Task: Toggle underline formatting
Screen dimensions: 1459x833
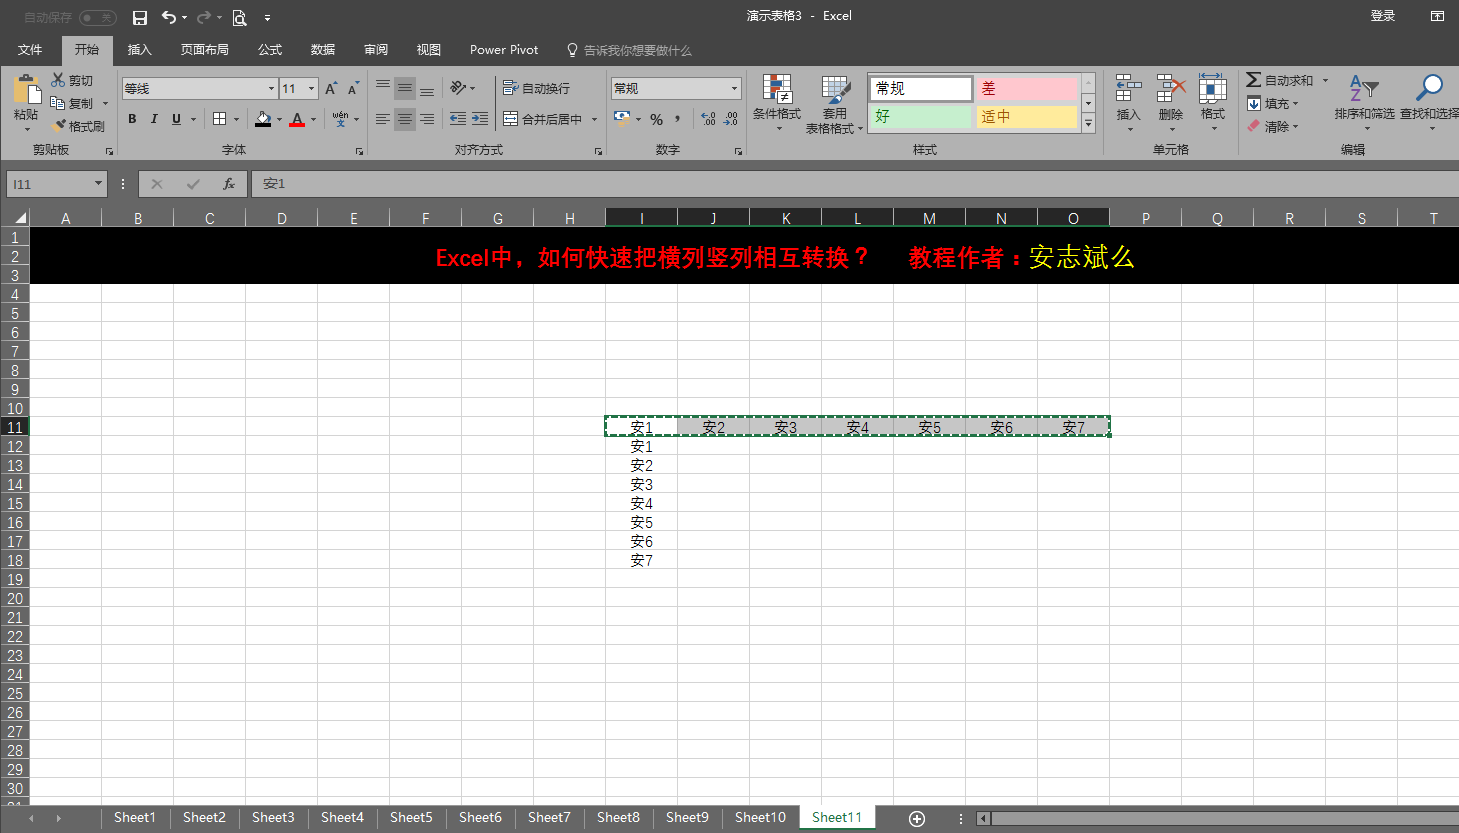Action: tap(177, 119)
